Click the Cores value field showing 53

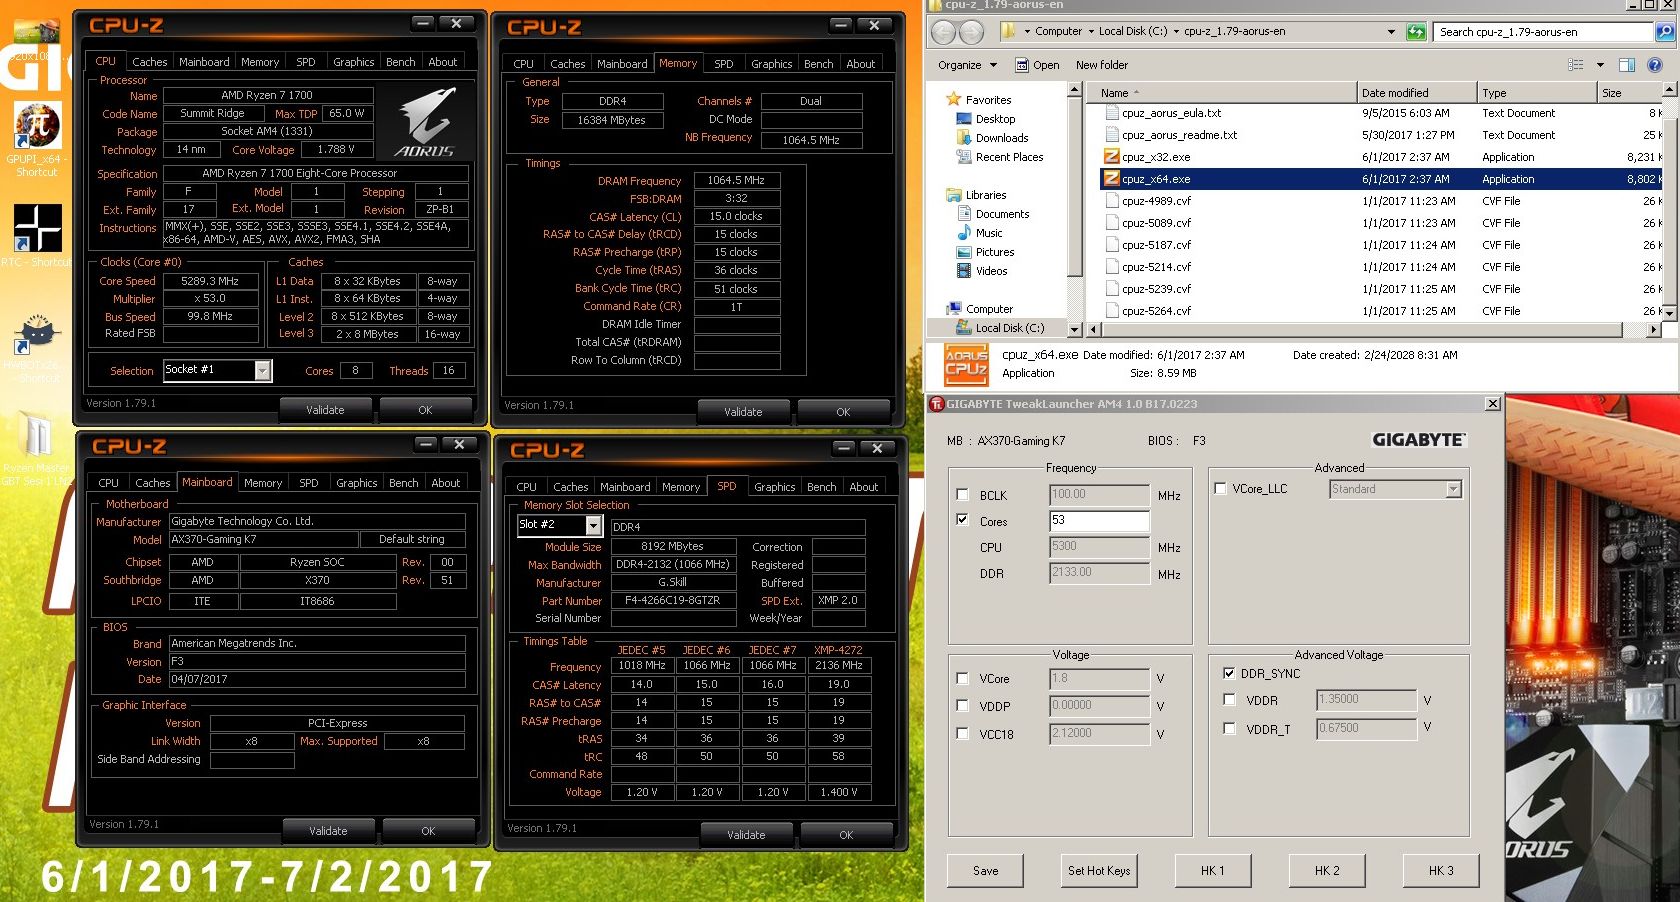point(1099,521)
